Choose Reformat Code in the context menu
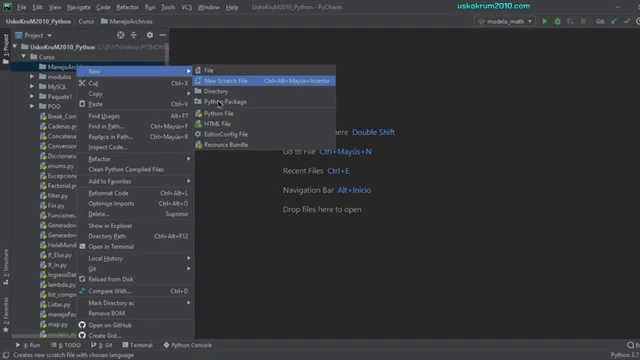The height and width of the screenshot is (360, 640). tap(135, 193)
